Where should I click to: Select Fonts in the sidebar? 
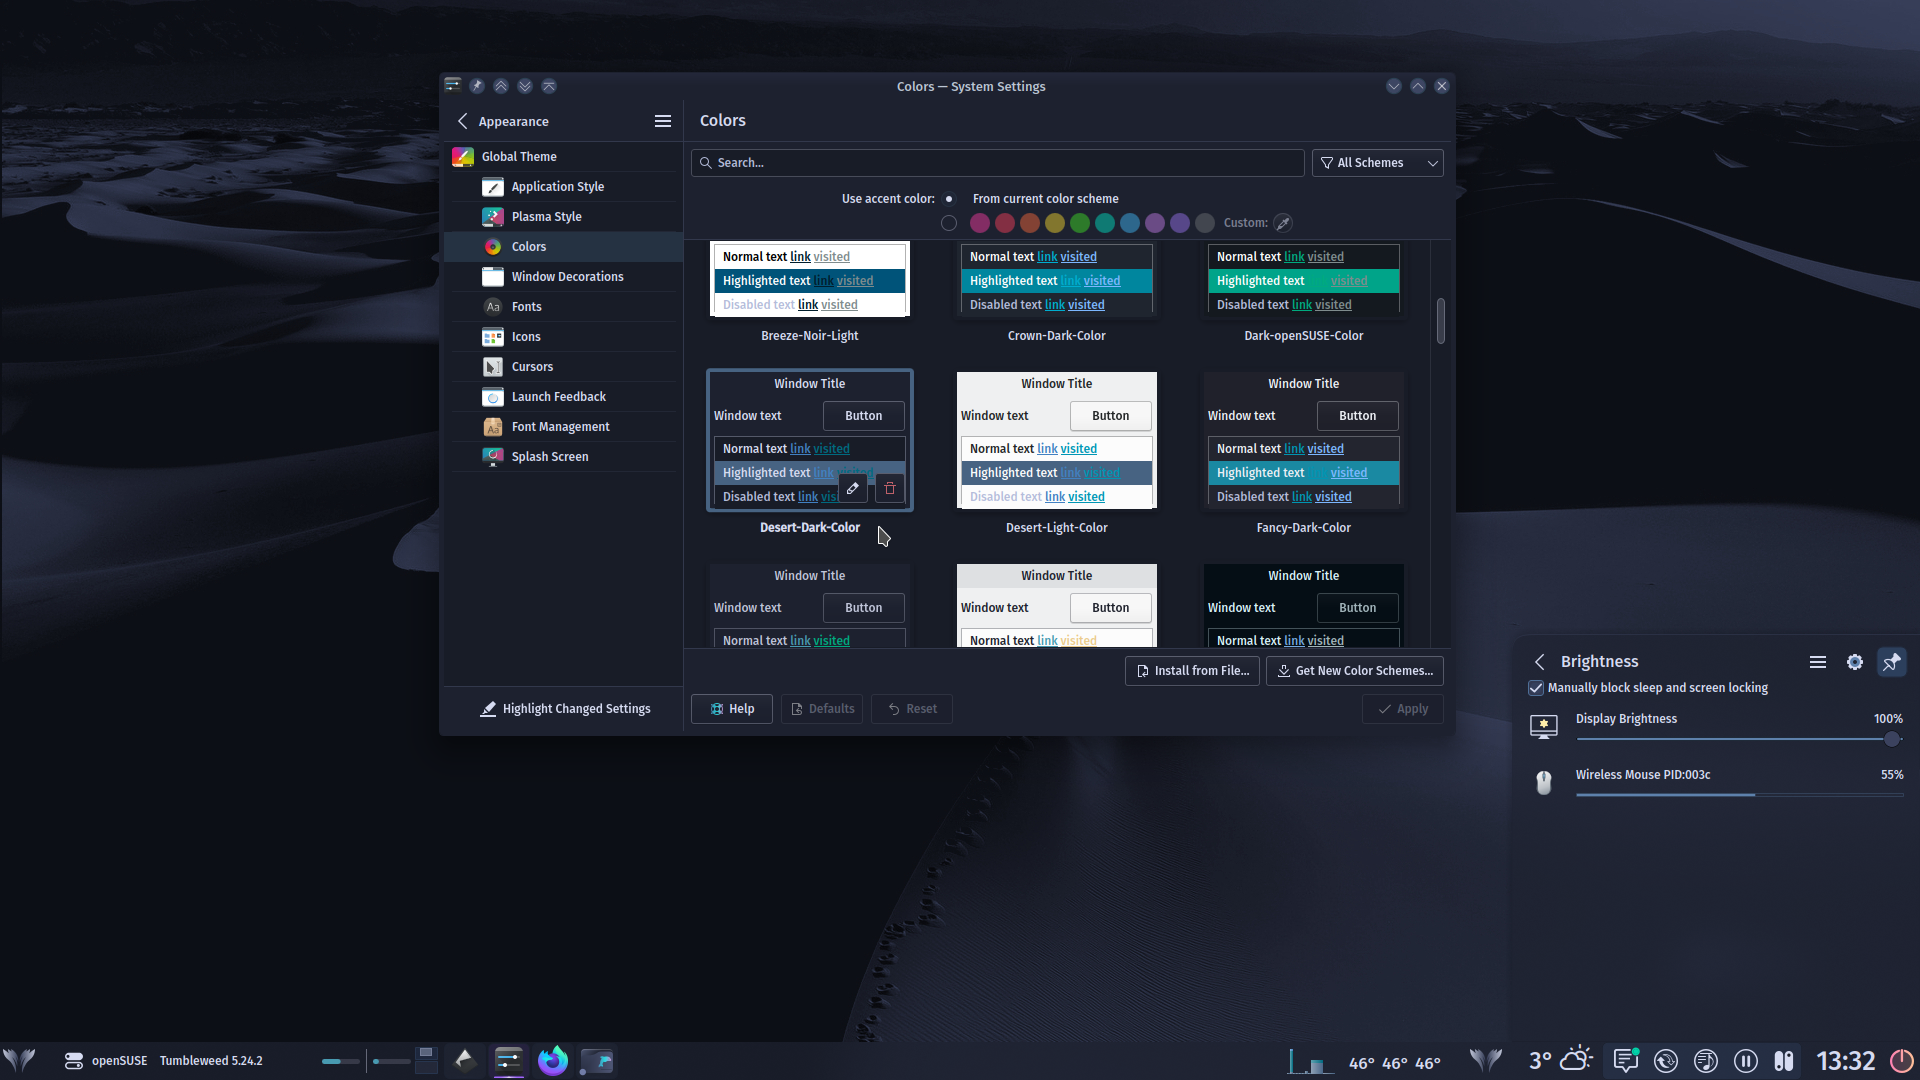click(x=563, y=307)
